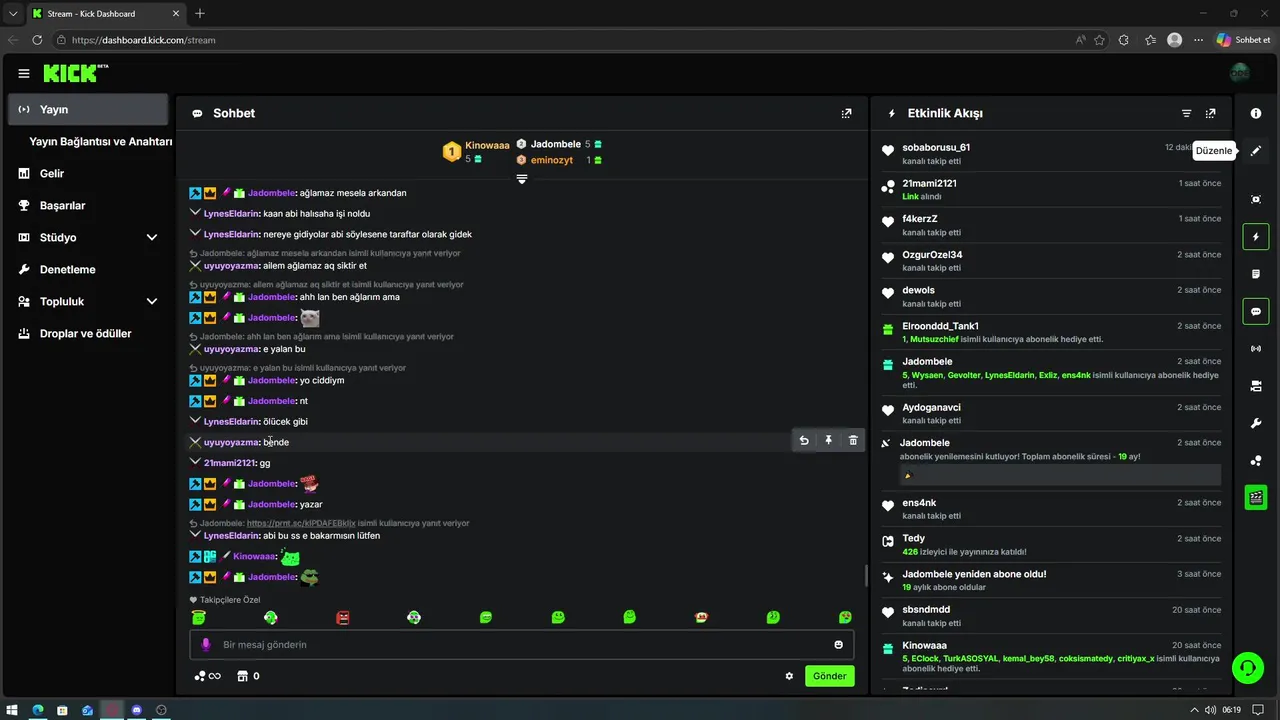Open the user avatar menu
This screenshot has height=720, width=1280.
(x=1240, y=73)
